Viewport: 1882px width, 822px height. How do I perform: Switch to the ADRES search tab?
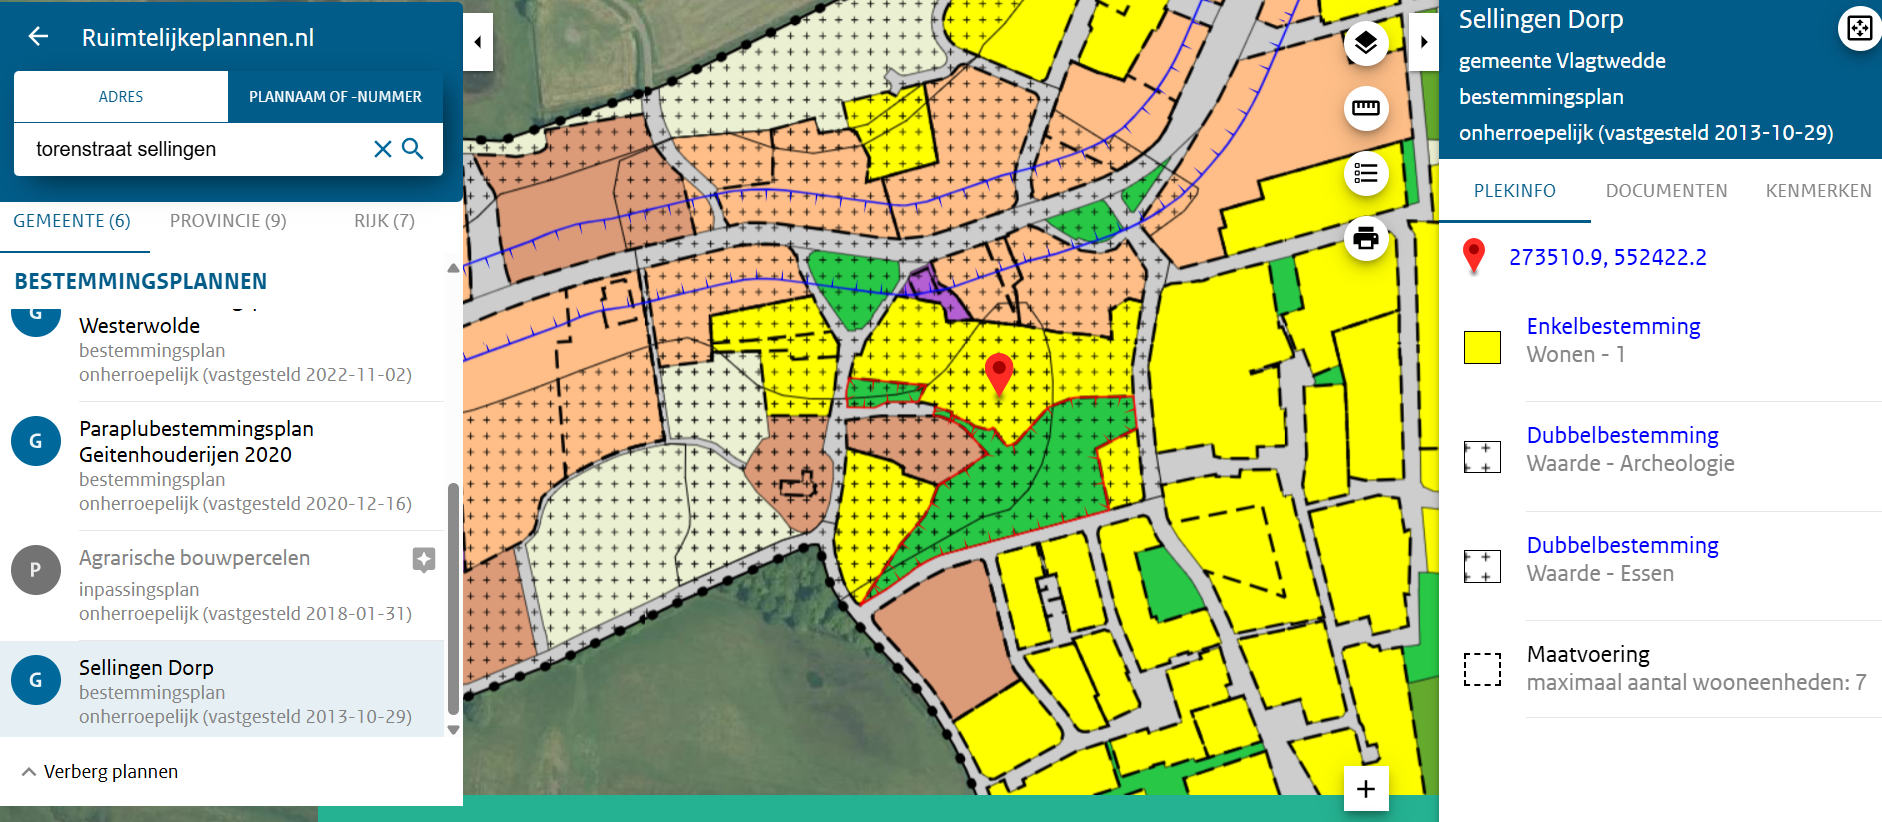(x=121, y=97)
